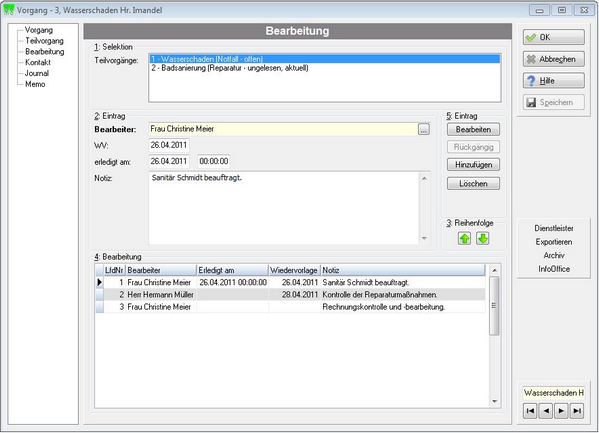Select Teilvorgang in the left tree
This screenshot has width=599, height=433.
pyautogui.click(x=44, y=41)
